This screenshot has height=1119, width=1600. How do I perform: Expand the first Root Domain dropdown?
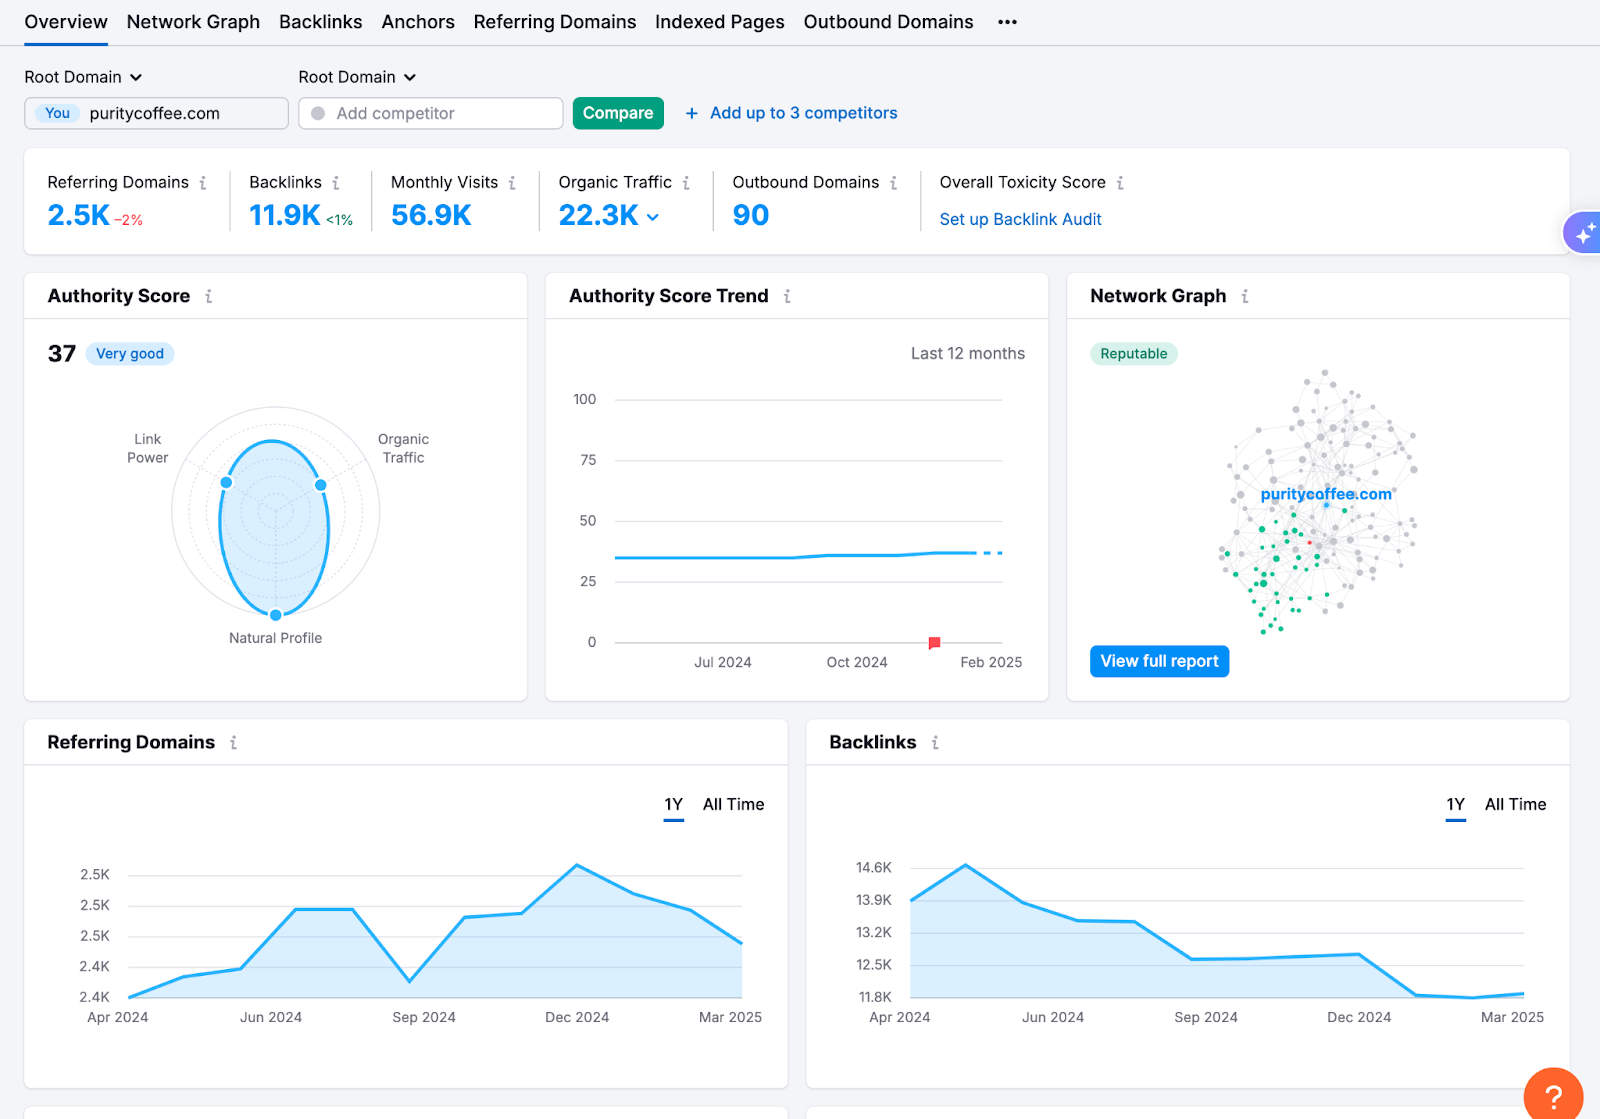coord(83,77)
